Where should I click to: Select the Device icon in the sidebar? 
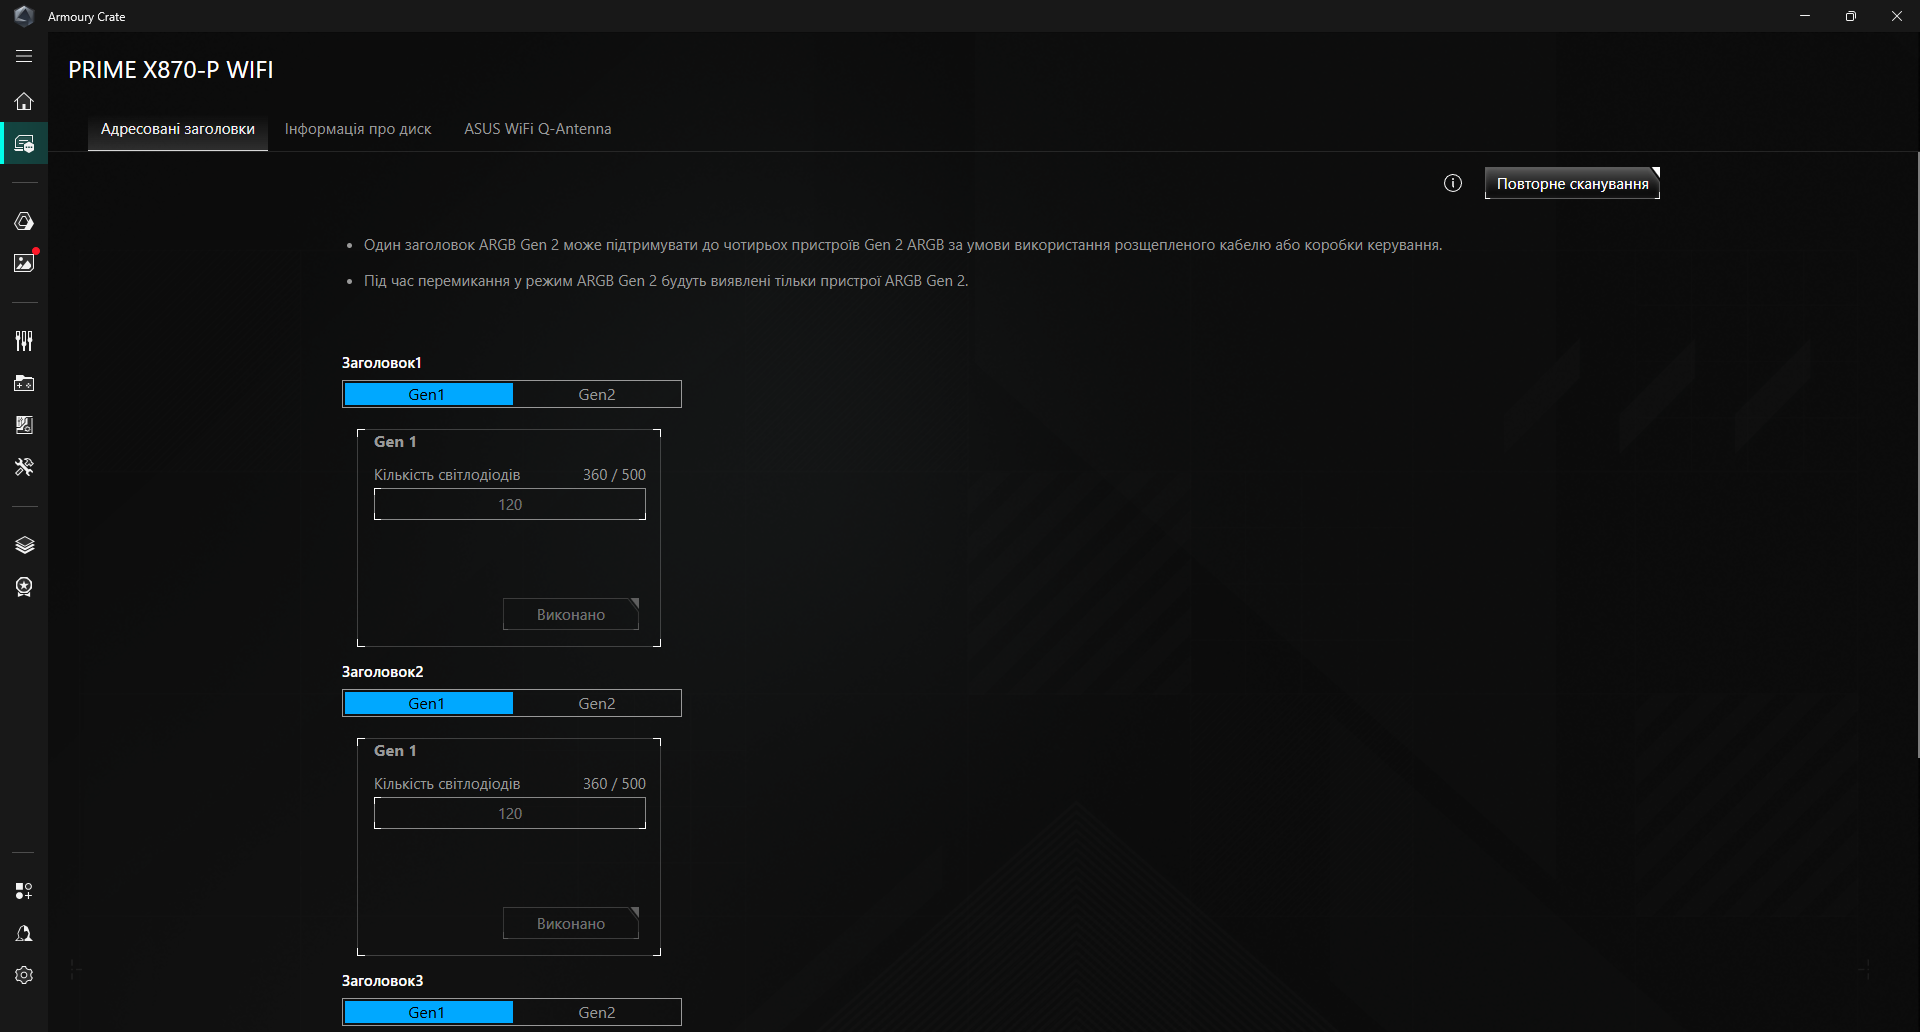pos(24,143)
